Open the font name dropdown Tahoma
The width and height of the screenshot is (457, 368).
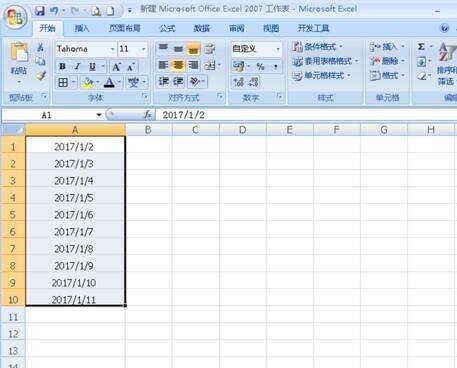(112, 49)
